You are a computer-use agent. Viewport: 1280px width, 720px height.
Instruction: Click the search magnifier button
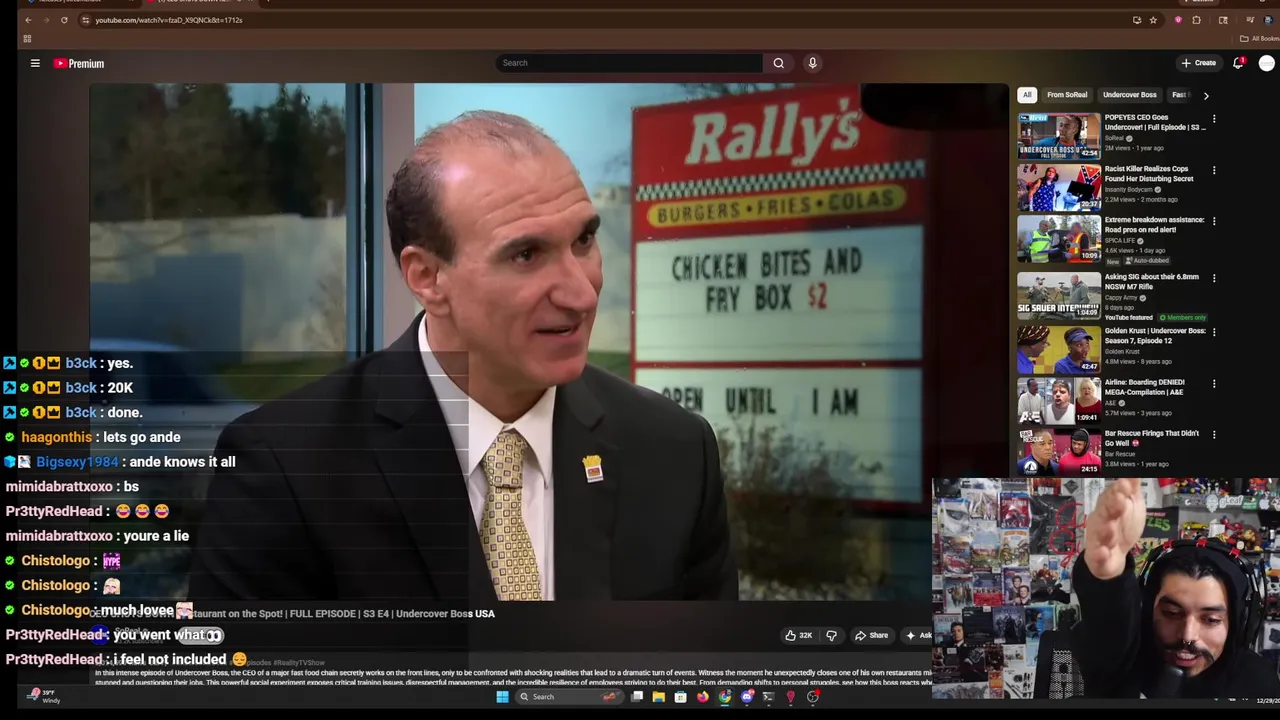point(778,63)
